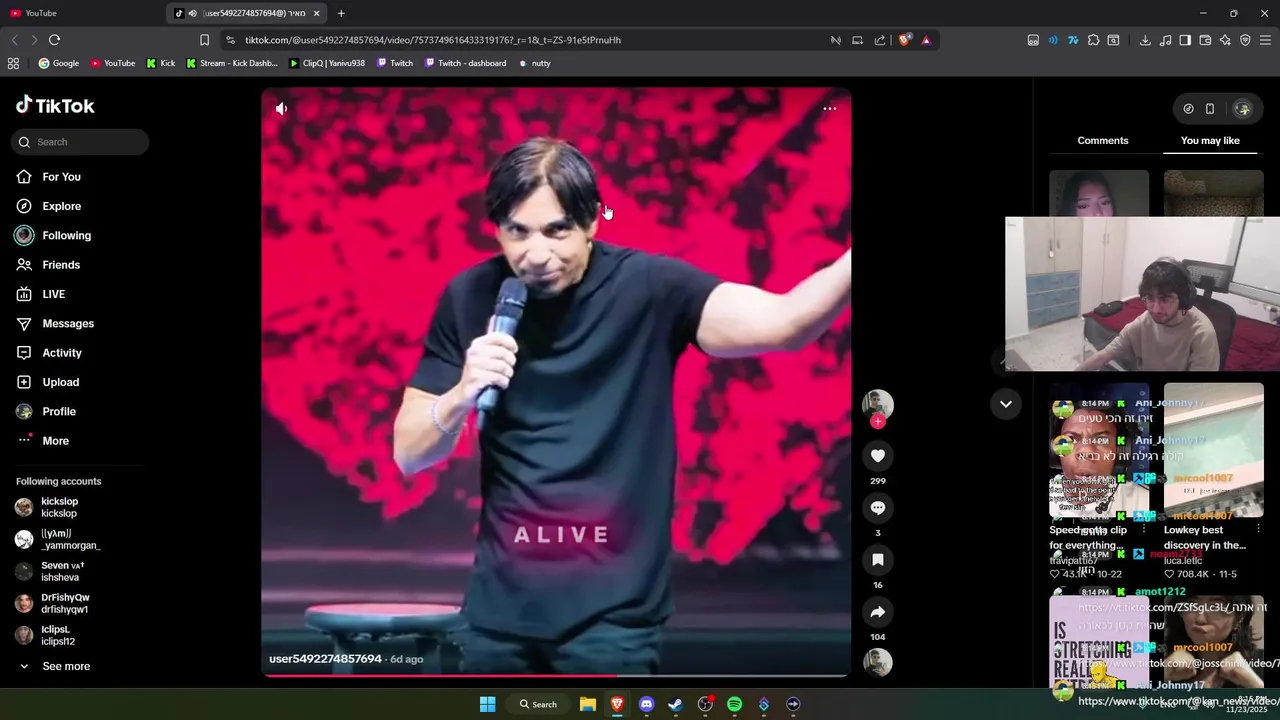The image size is (1280, 720).
Task: Open OBS Studio from the taskbar
Action: (x=705, y=704)
